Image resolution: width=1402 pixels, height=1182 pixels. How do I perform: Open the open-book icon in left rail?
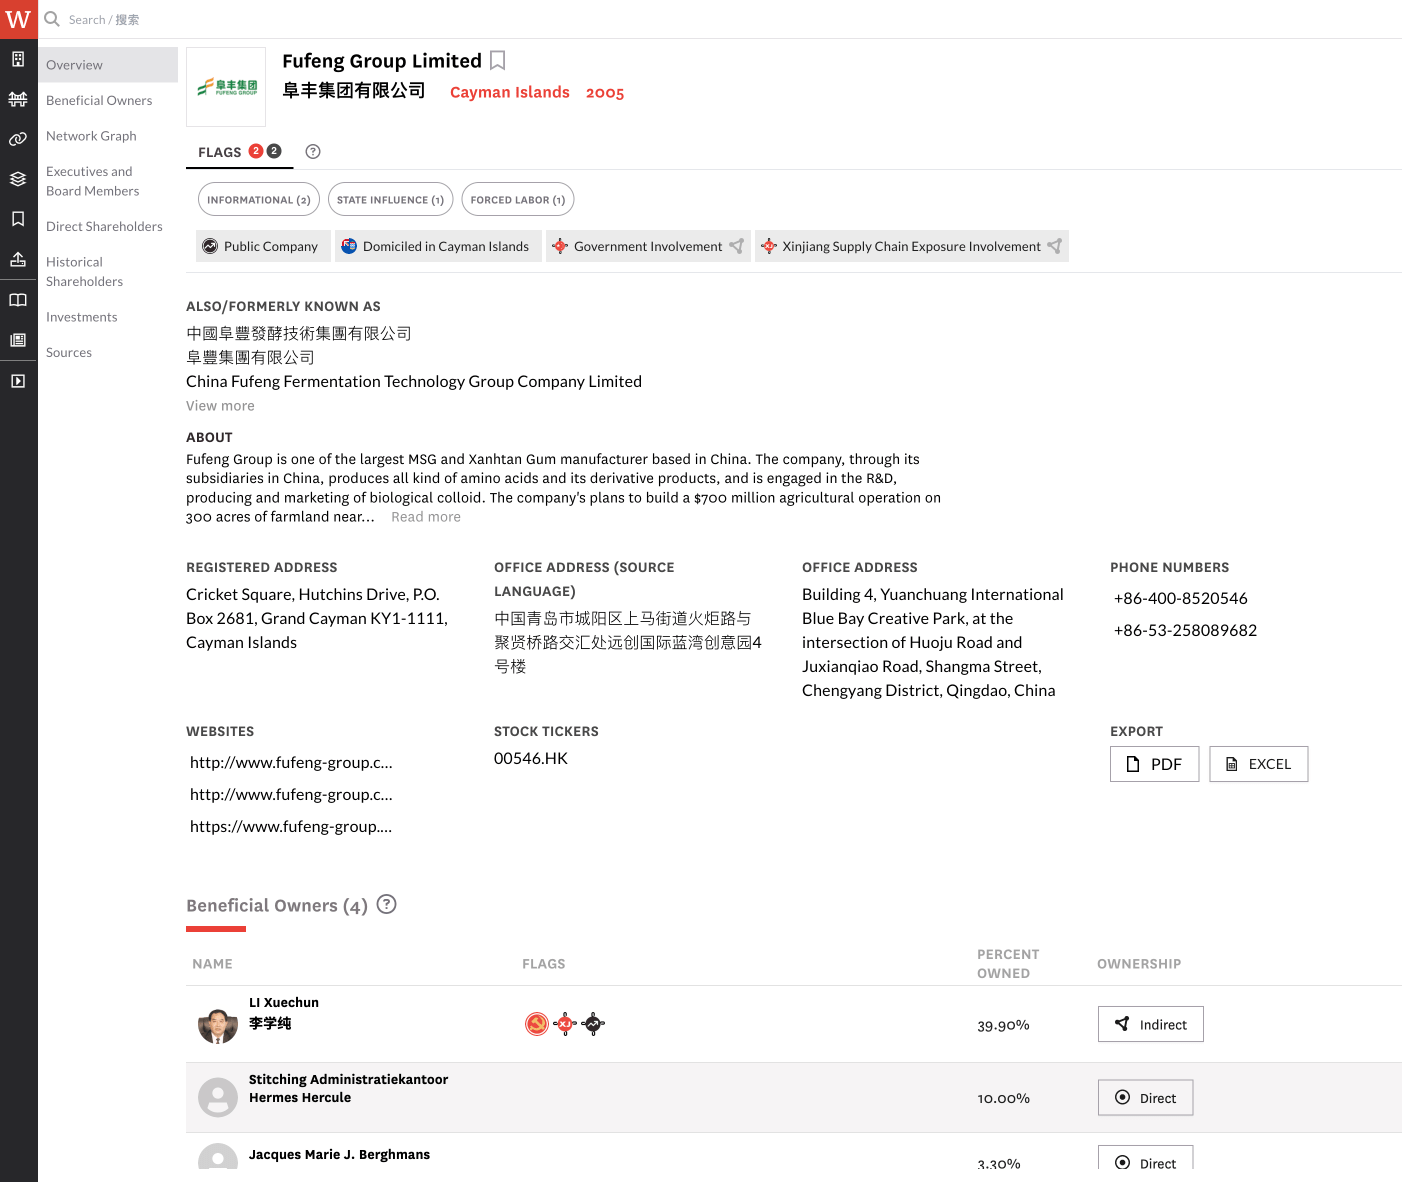tap(18, 300)
